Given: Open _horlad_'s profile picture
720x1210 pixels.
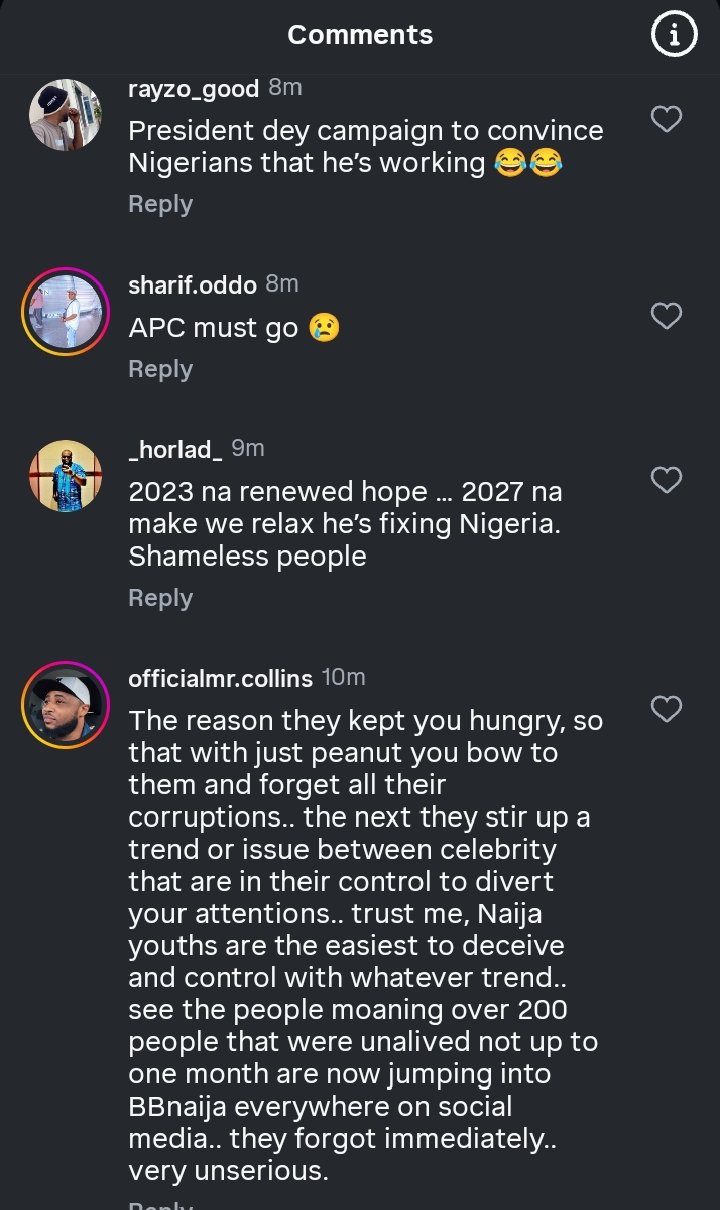Looking at the screenshot, I should [x=65, y=476].
